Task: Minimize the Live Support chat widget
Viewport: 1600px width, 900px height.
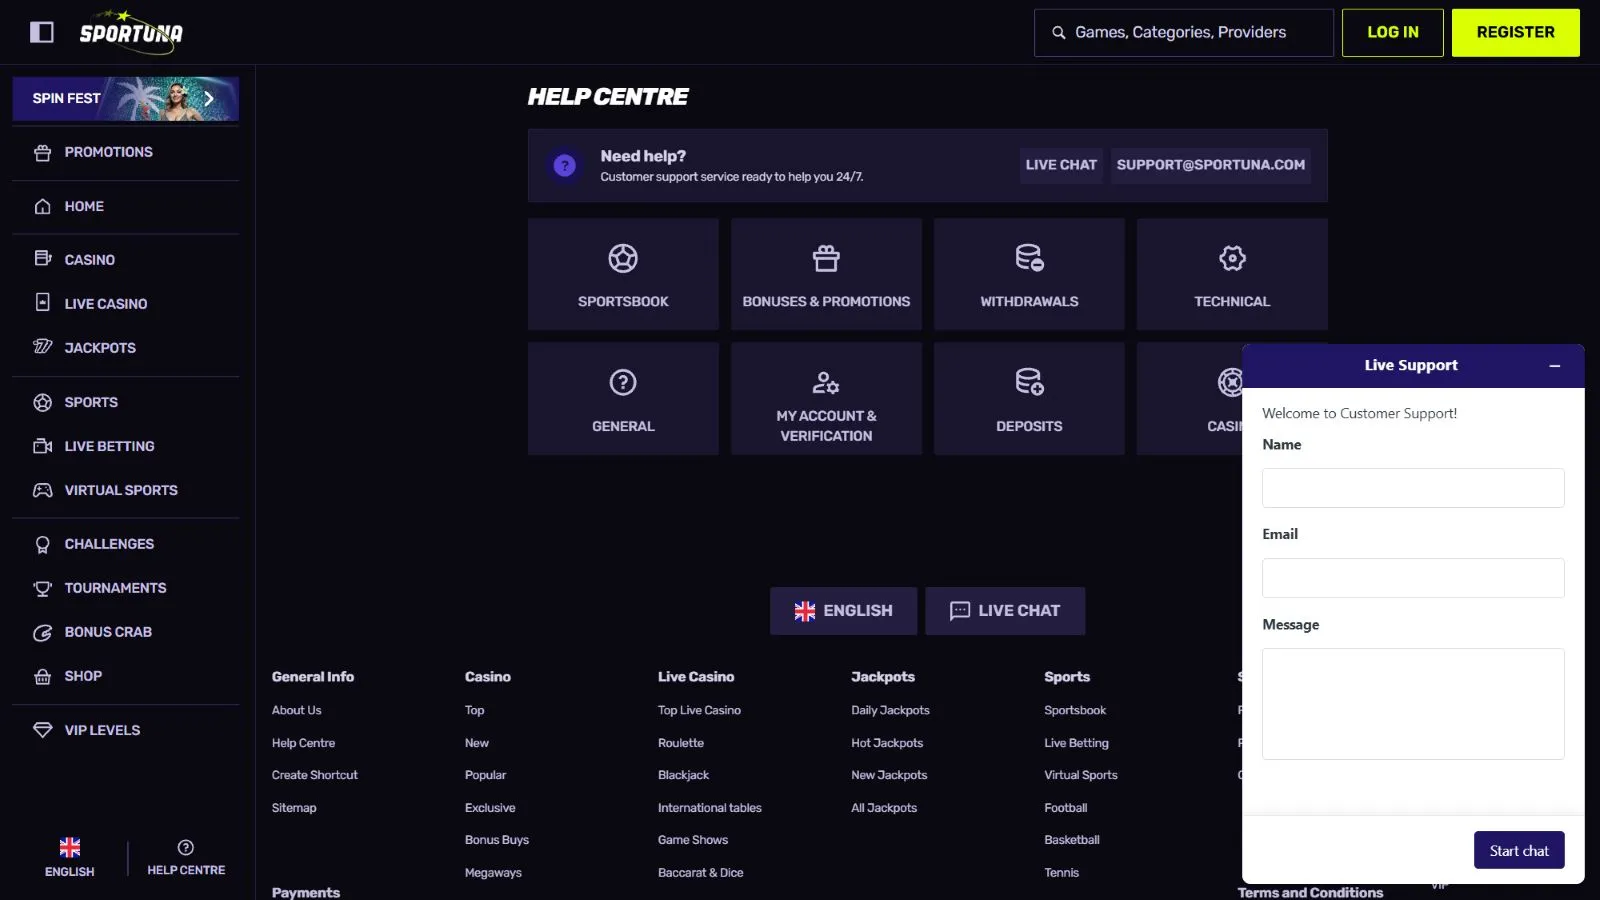Action: [1555, 366]
